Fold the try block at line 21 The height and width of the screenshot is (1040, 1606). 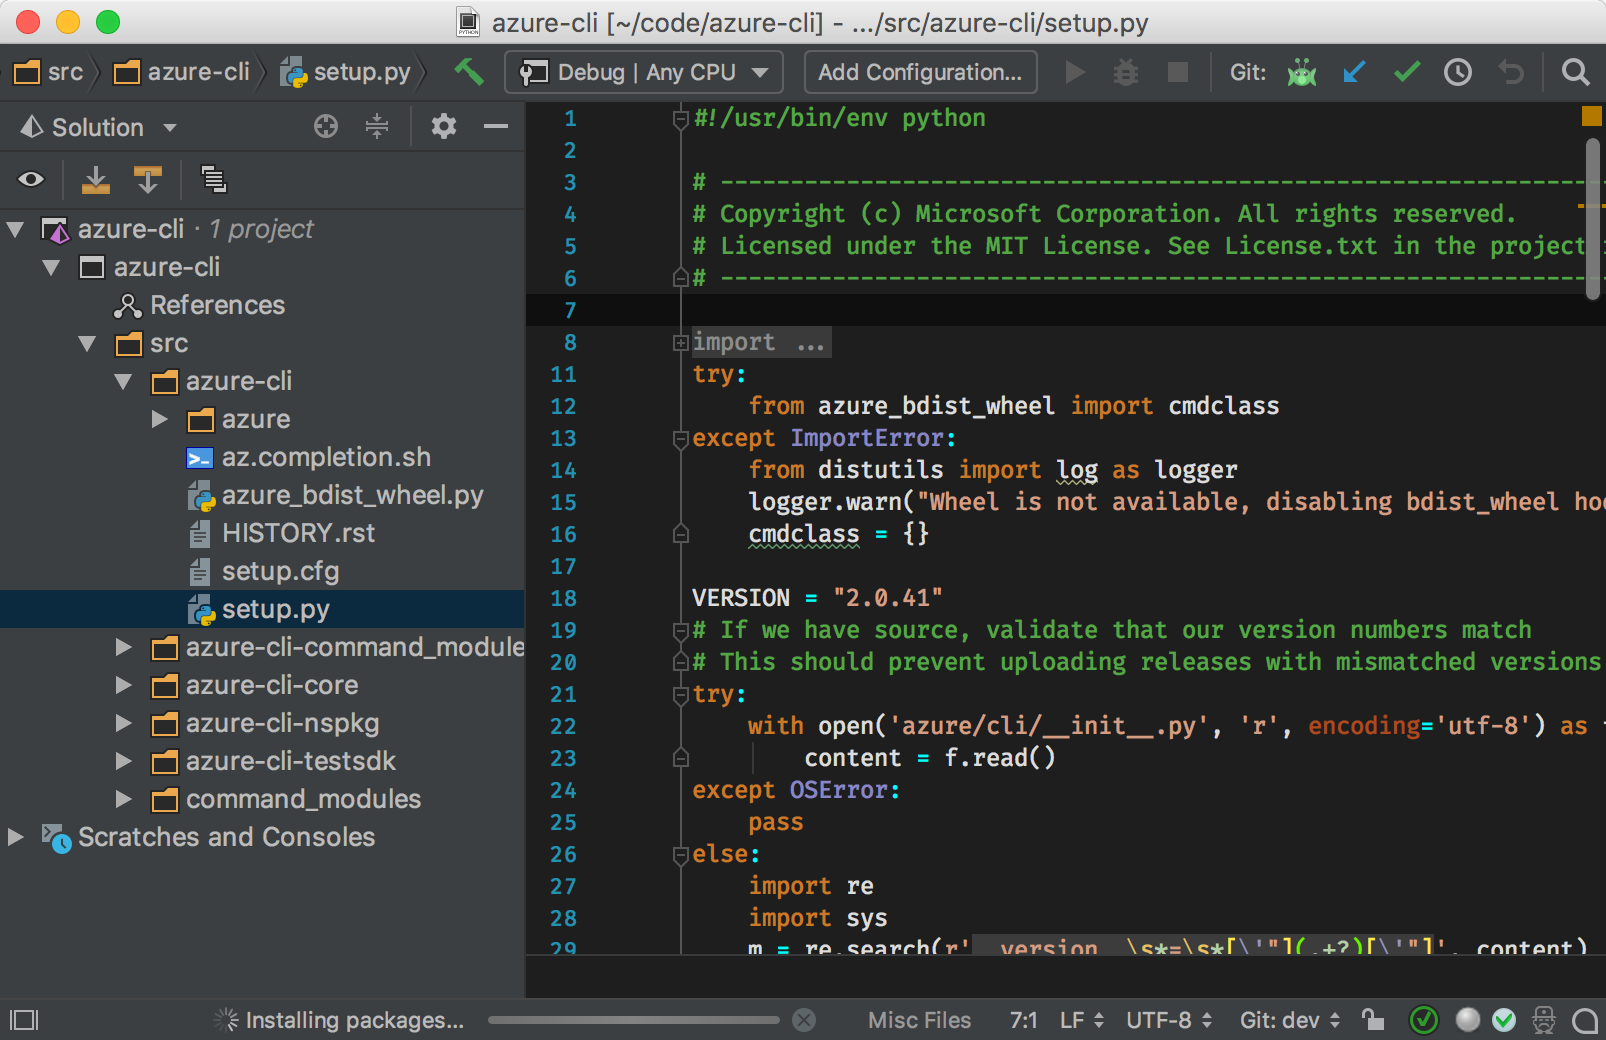coord(681,695)
